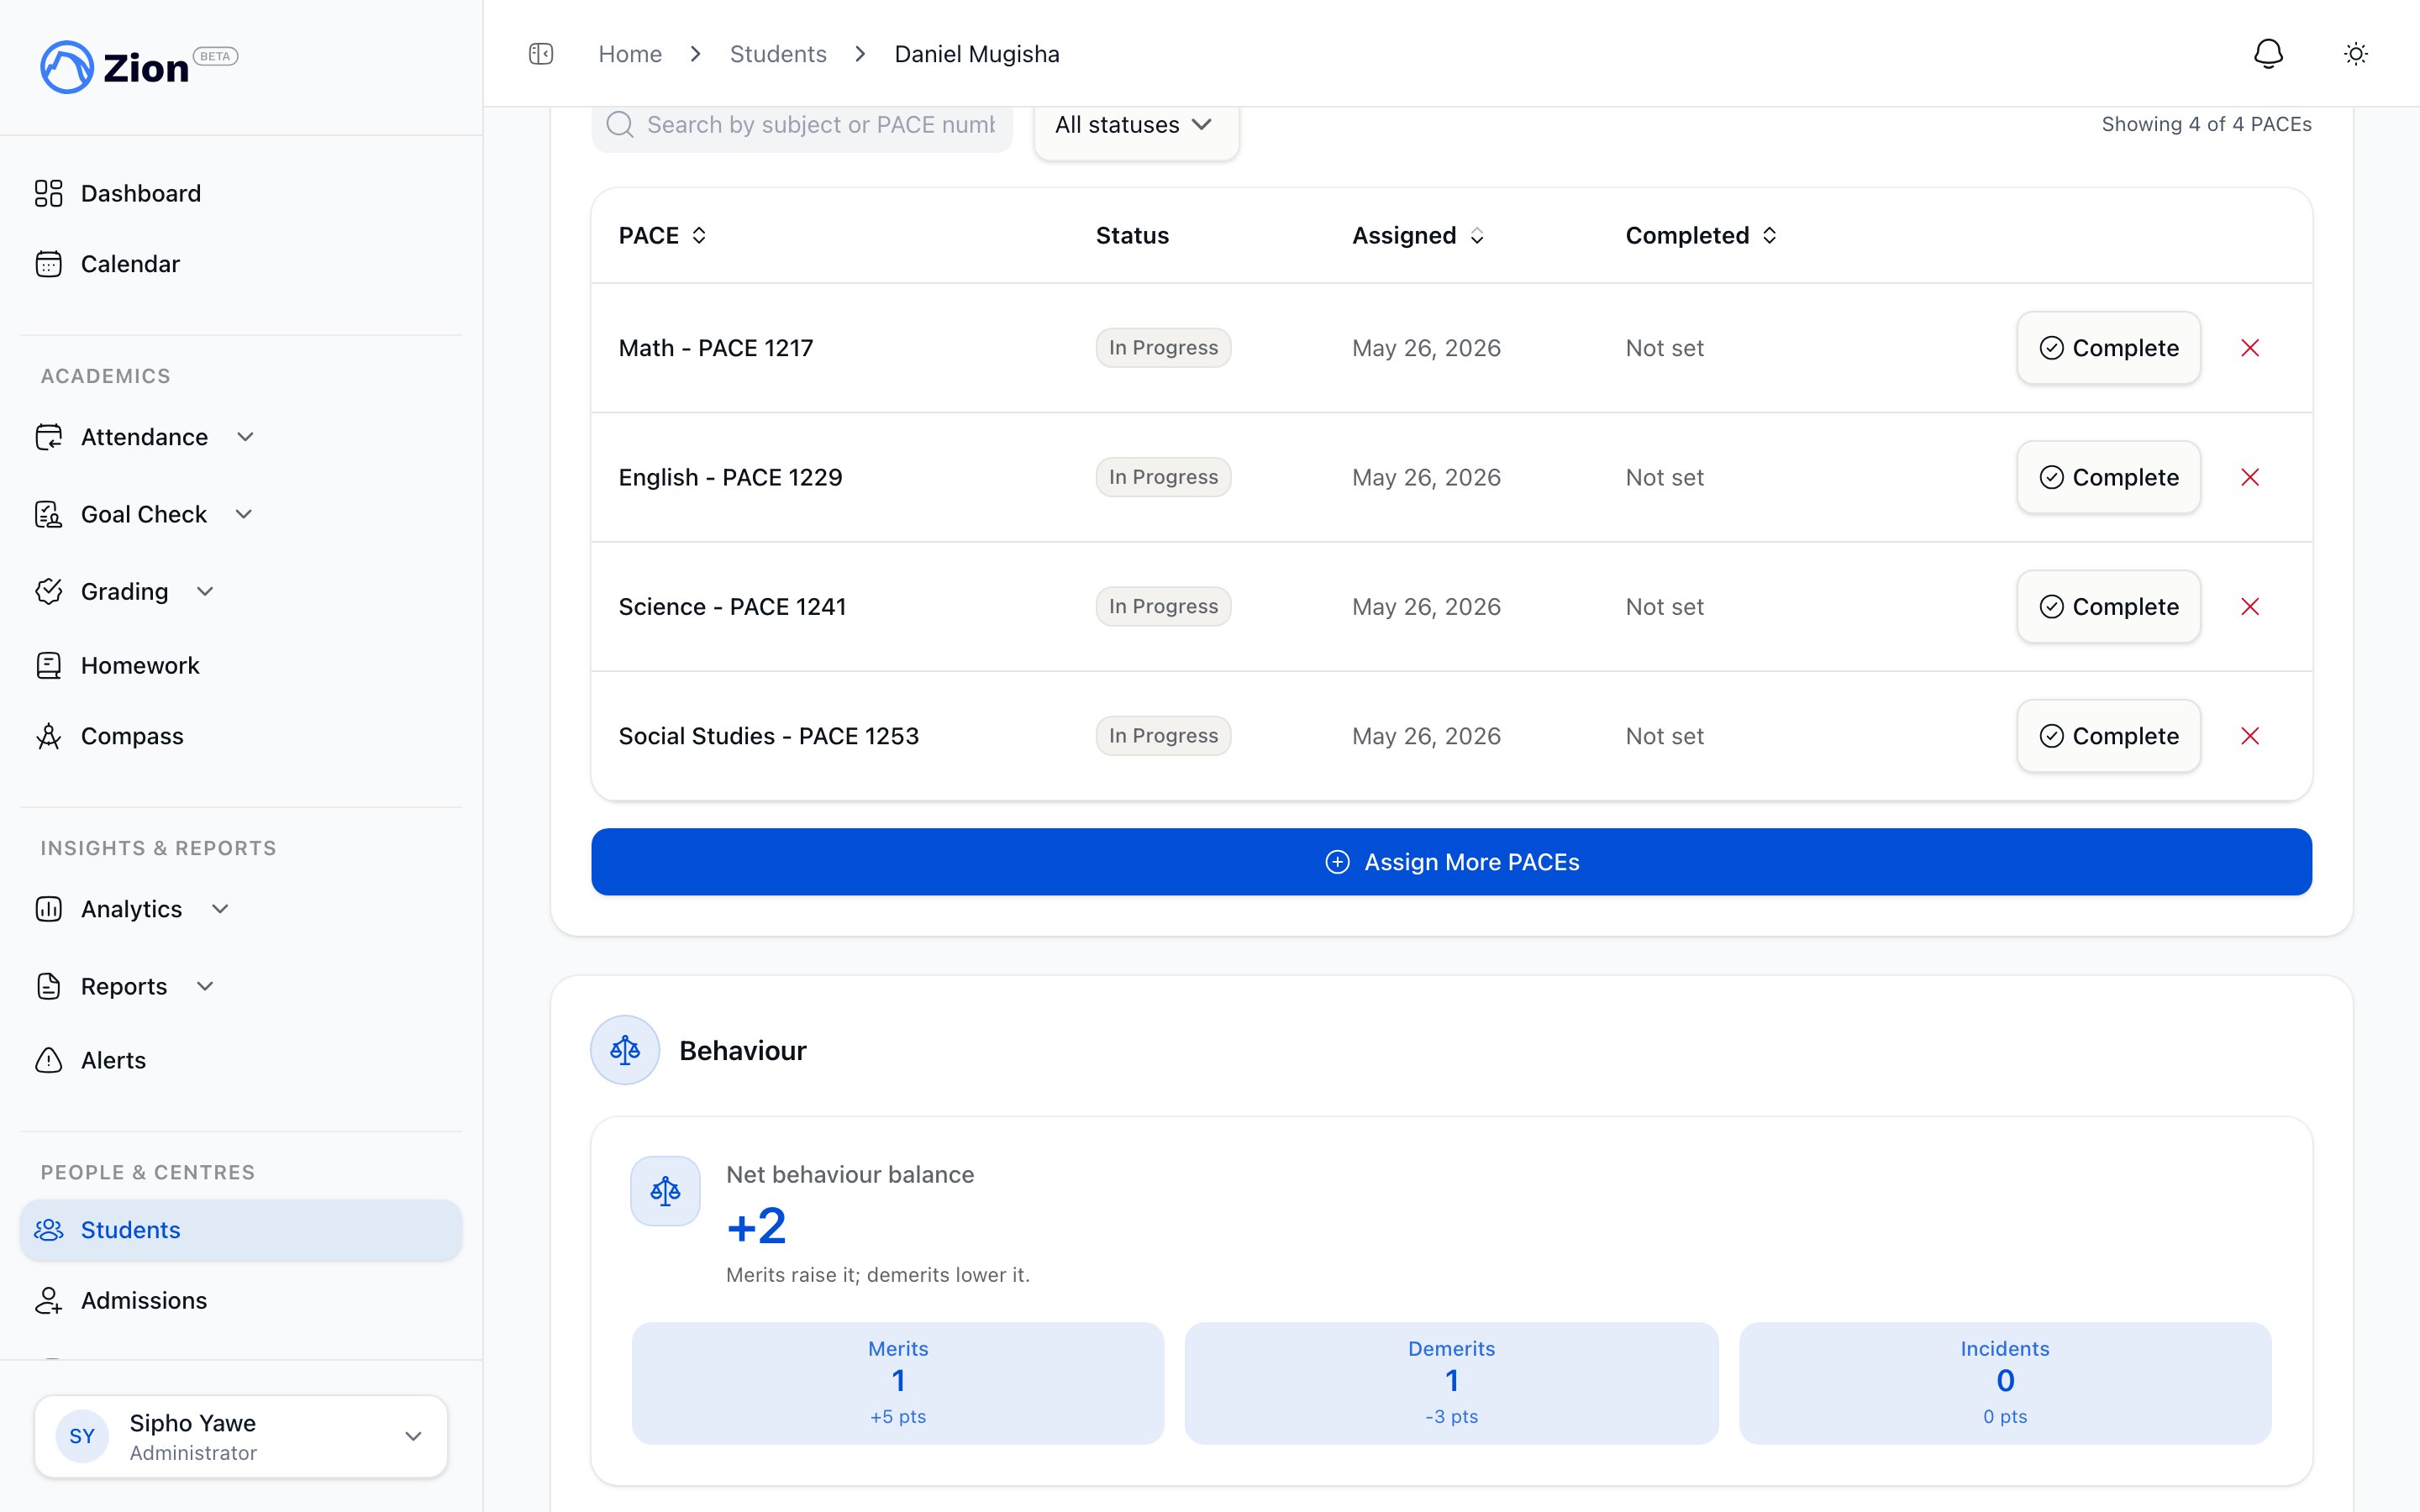Click the Students people icon
The width and height of the screenshot is (2420, 1512).
tap(48, 1230)
